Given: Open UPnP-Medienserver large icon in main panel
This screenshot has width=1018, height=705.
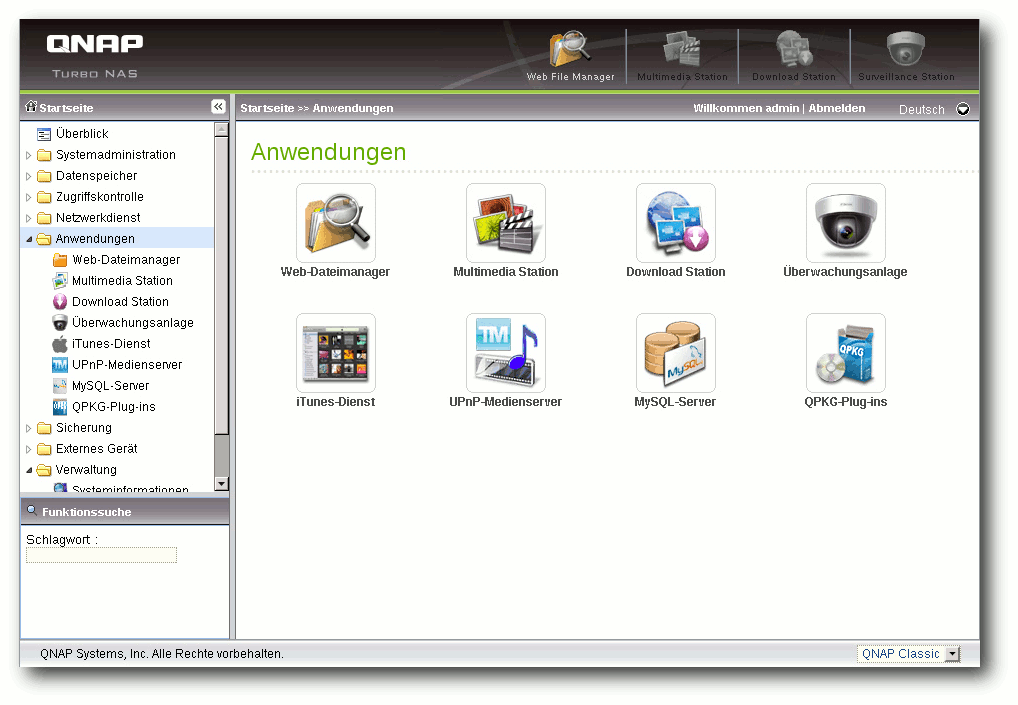Looking at the screenshot, I should point(506,352).
